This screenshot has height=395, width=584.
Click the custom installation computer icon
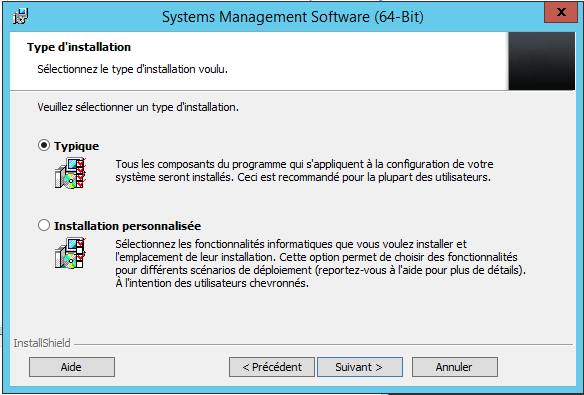pyautogui.click(x=70, y=253)
